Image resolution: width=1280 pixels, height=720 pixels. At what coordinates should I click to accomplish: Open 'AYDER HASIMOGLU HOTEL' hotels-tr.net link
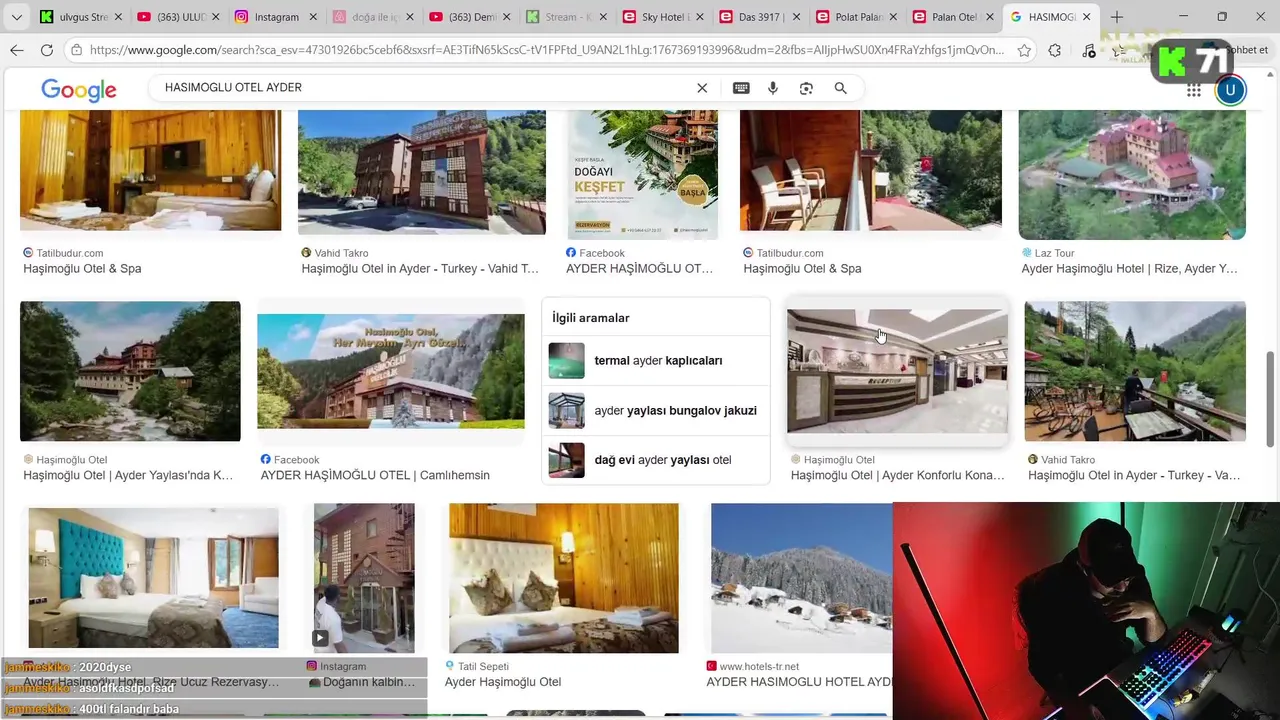(x=799, y=682)
